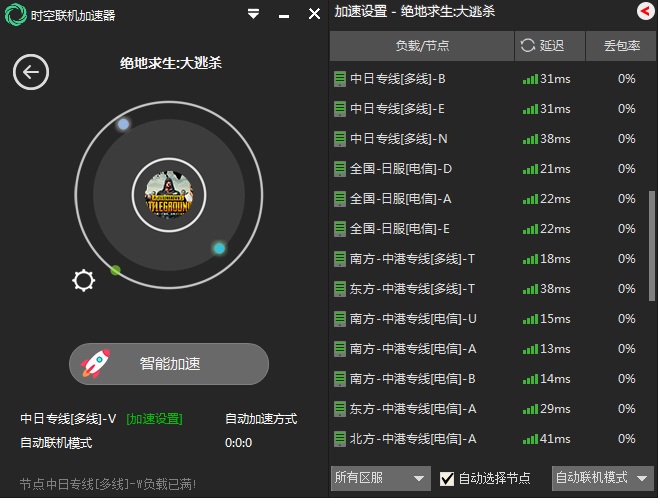Click the 绝地求生:大逃杀 game title
660x504 pixels.
(170, 63)
